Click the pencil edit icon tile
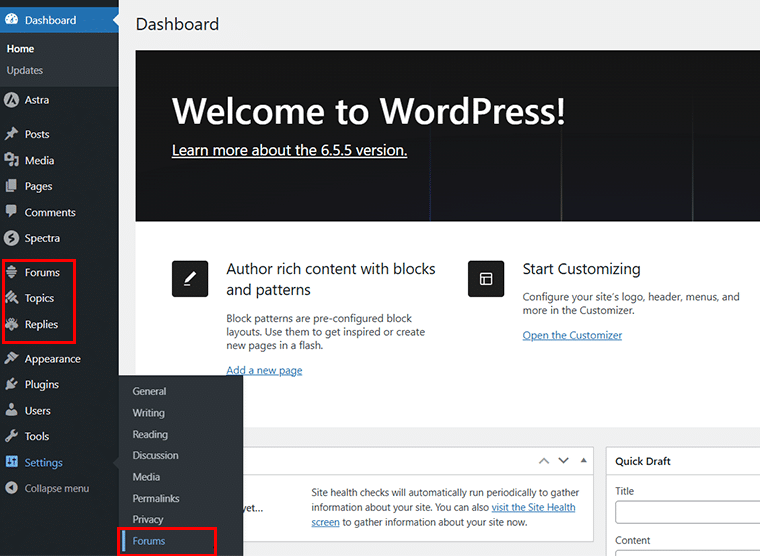760x556 pixels. point(190,279)
